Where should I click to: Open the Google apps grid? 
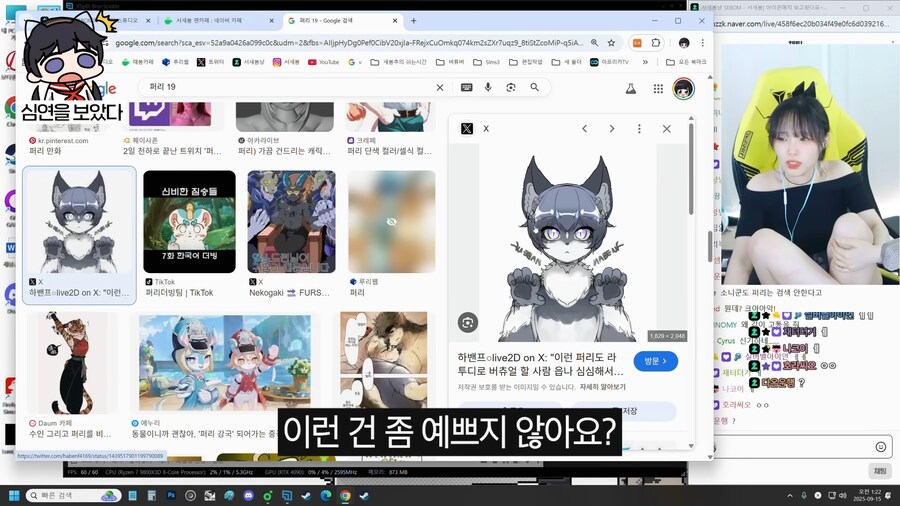coord(658,88)
